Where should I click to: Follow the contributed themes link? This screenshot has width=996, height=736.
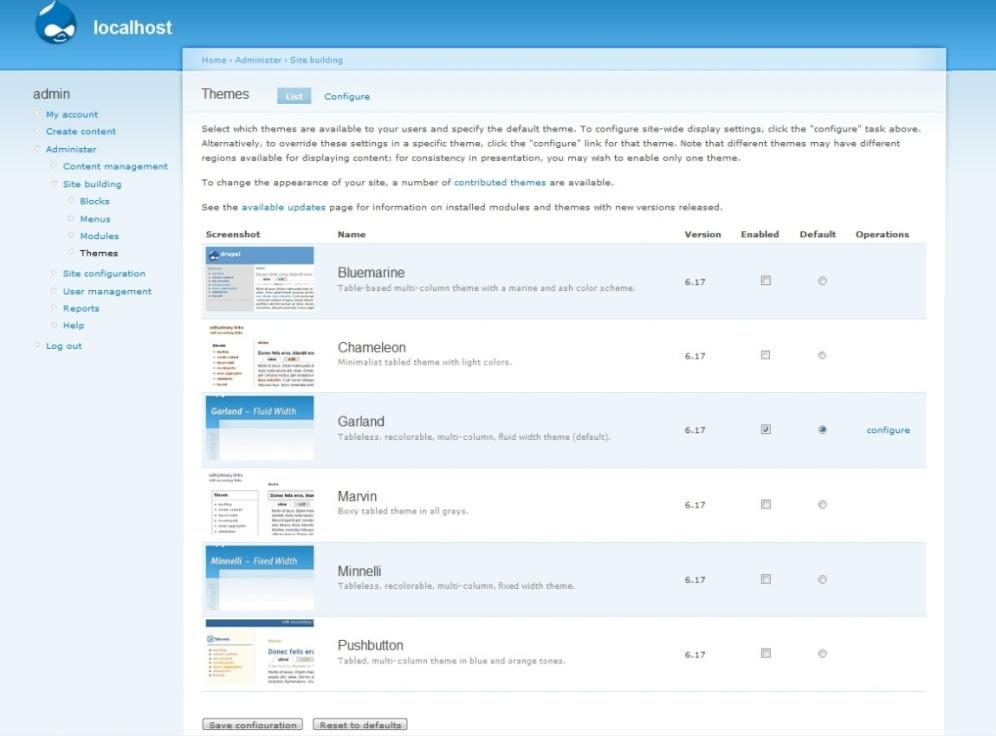(500, 182)
